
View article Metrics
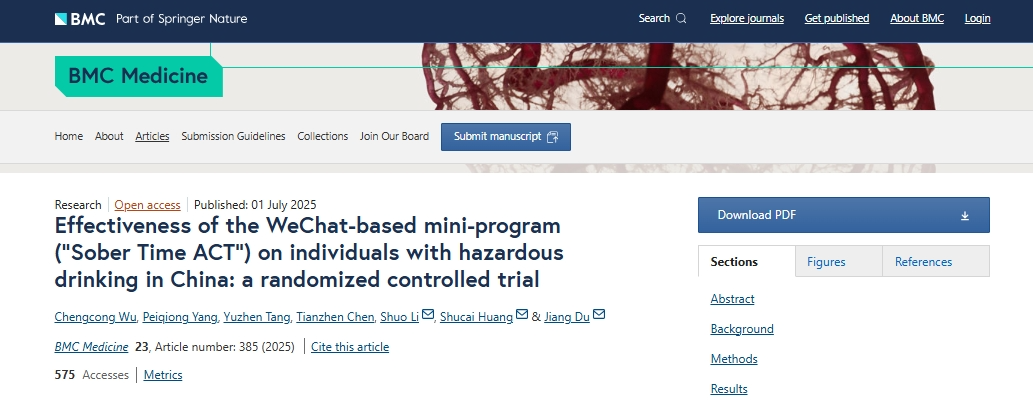click(163, 375)
